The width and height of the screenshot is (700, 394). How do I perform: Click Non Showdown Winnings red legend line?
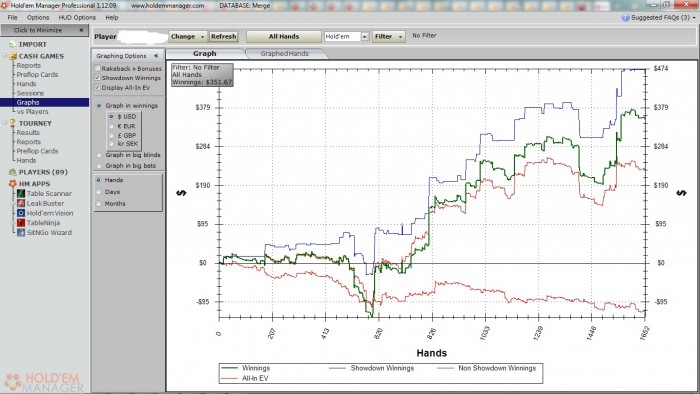pyautogui.click(x=445, y=368)
